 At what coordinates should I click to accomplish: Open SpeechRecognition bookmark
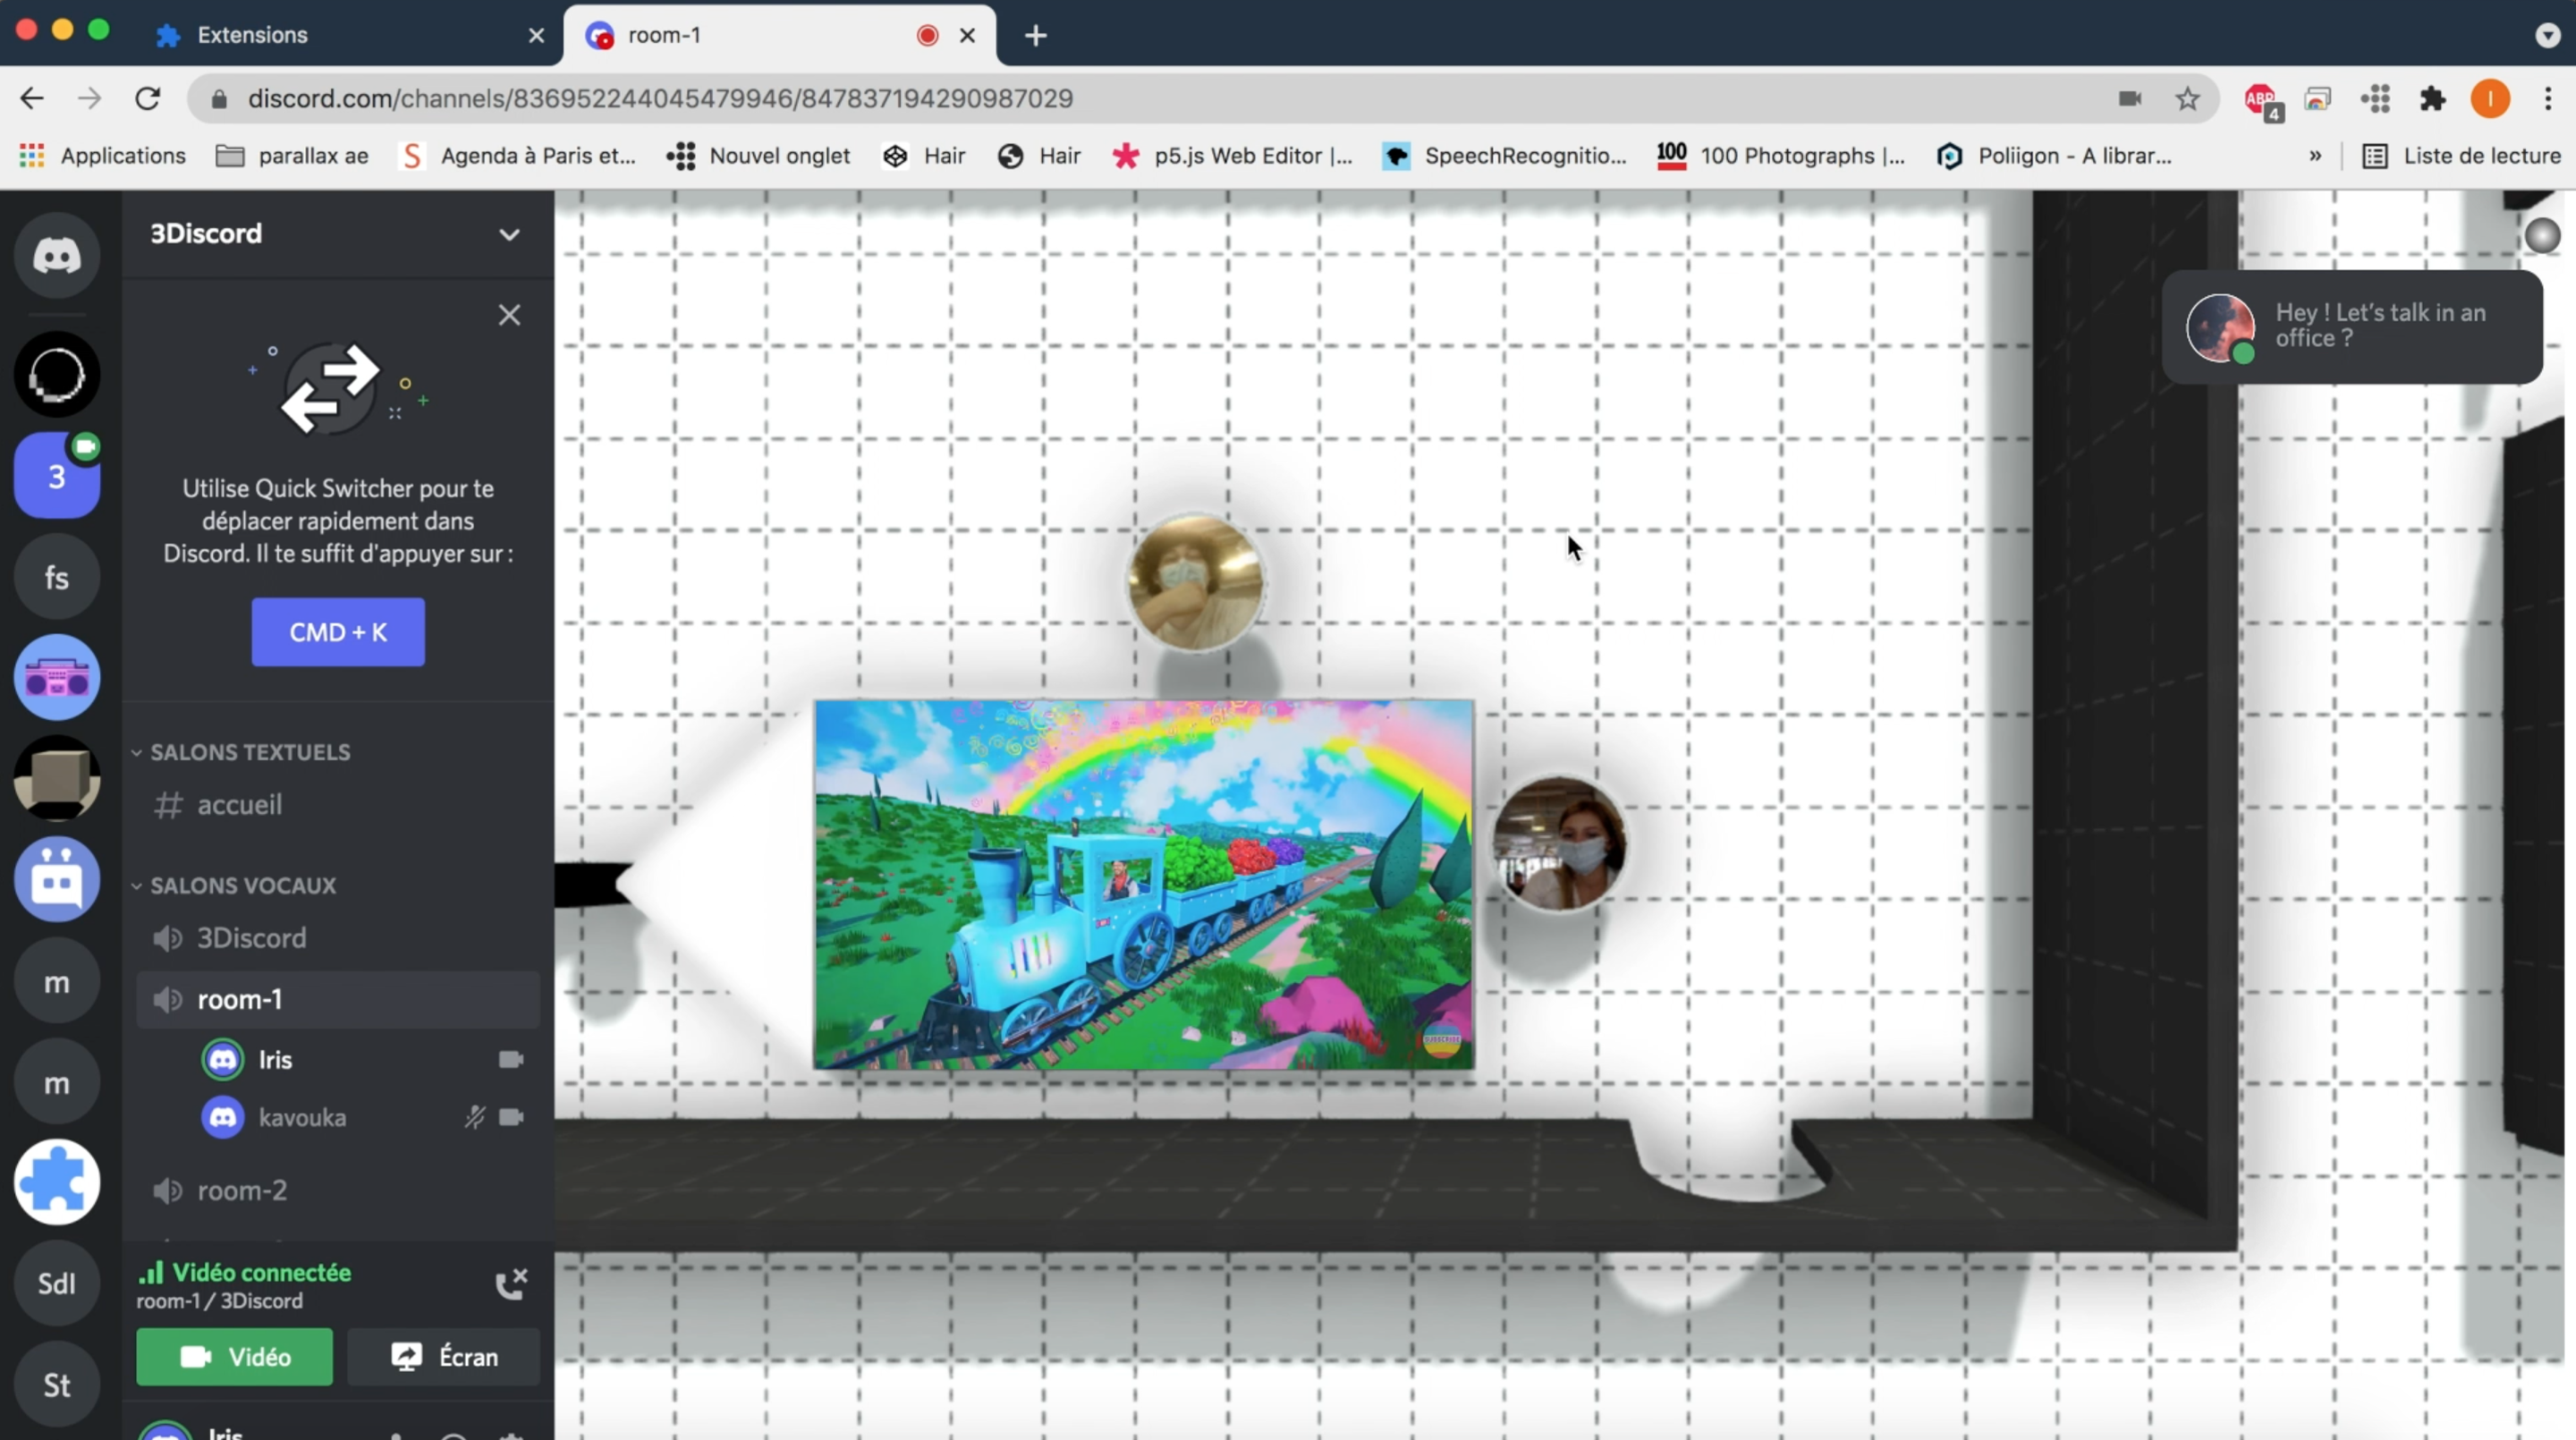(1504, 156)
